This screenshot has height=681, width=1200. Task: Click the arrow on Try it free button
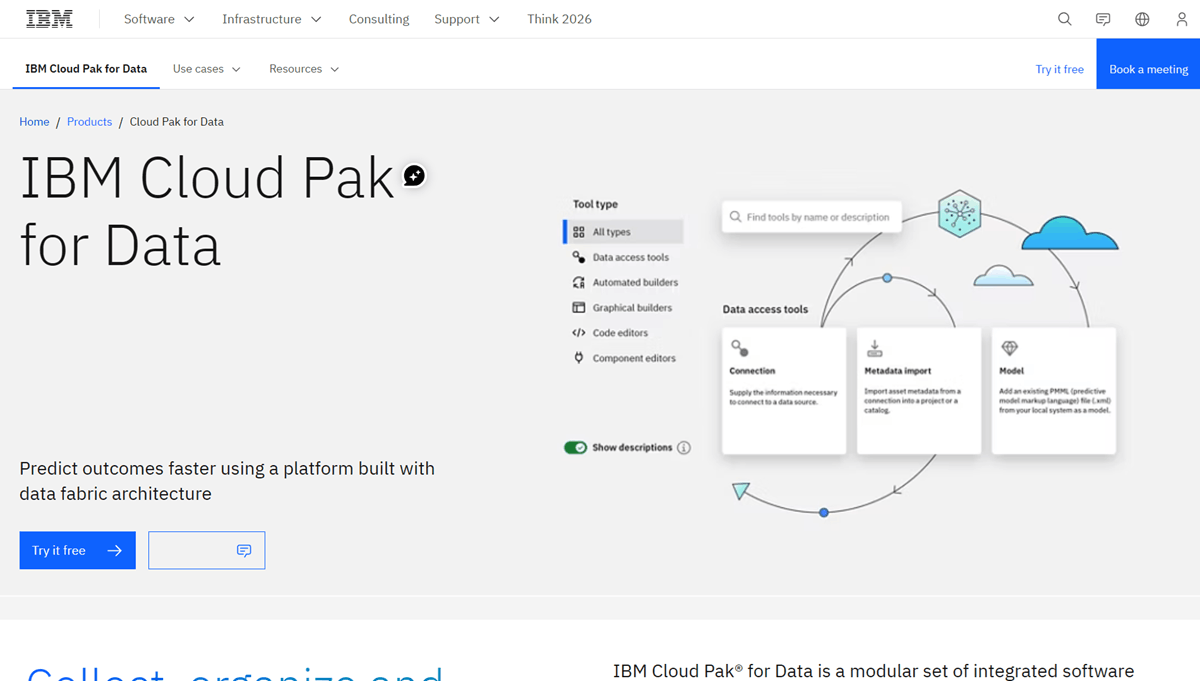114,550
